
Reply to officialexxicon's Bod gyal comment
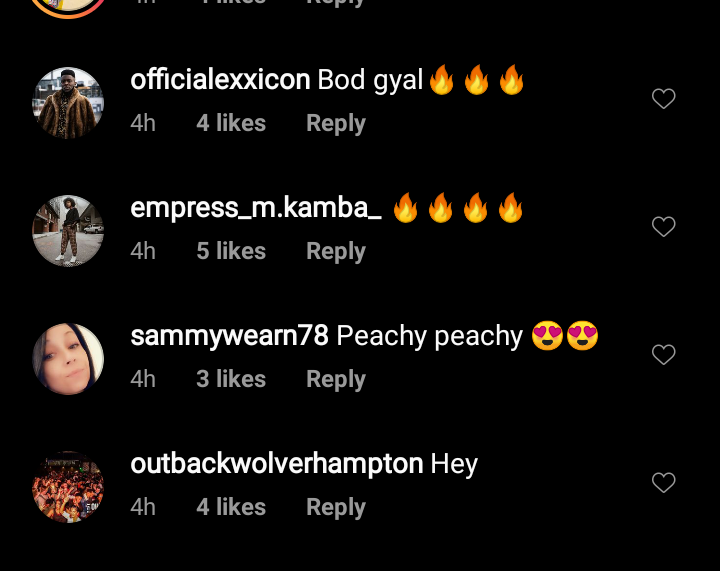coord(336,123)
